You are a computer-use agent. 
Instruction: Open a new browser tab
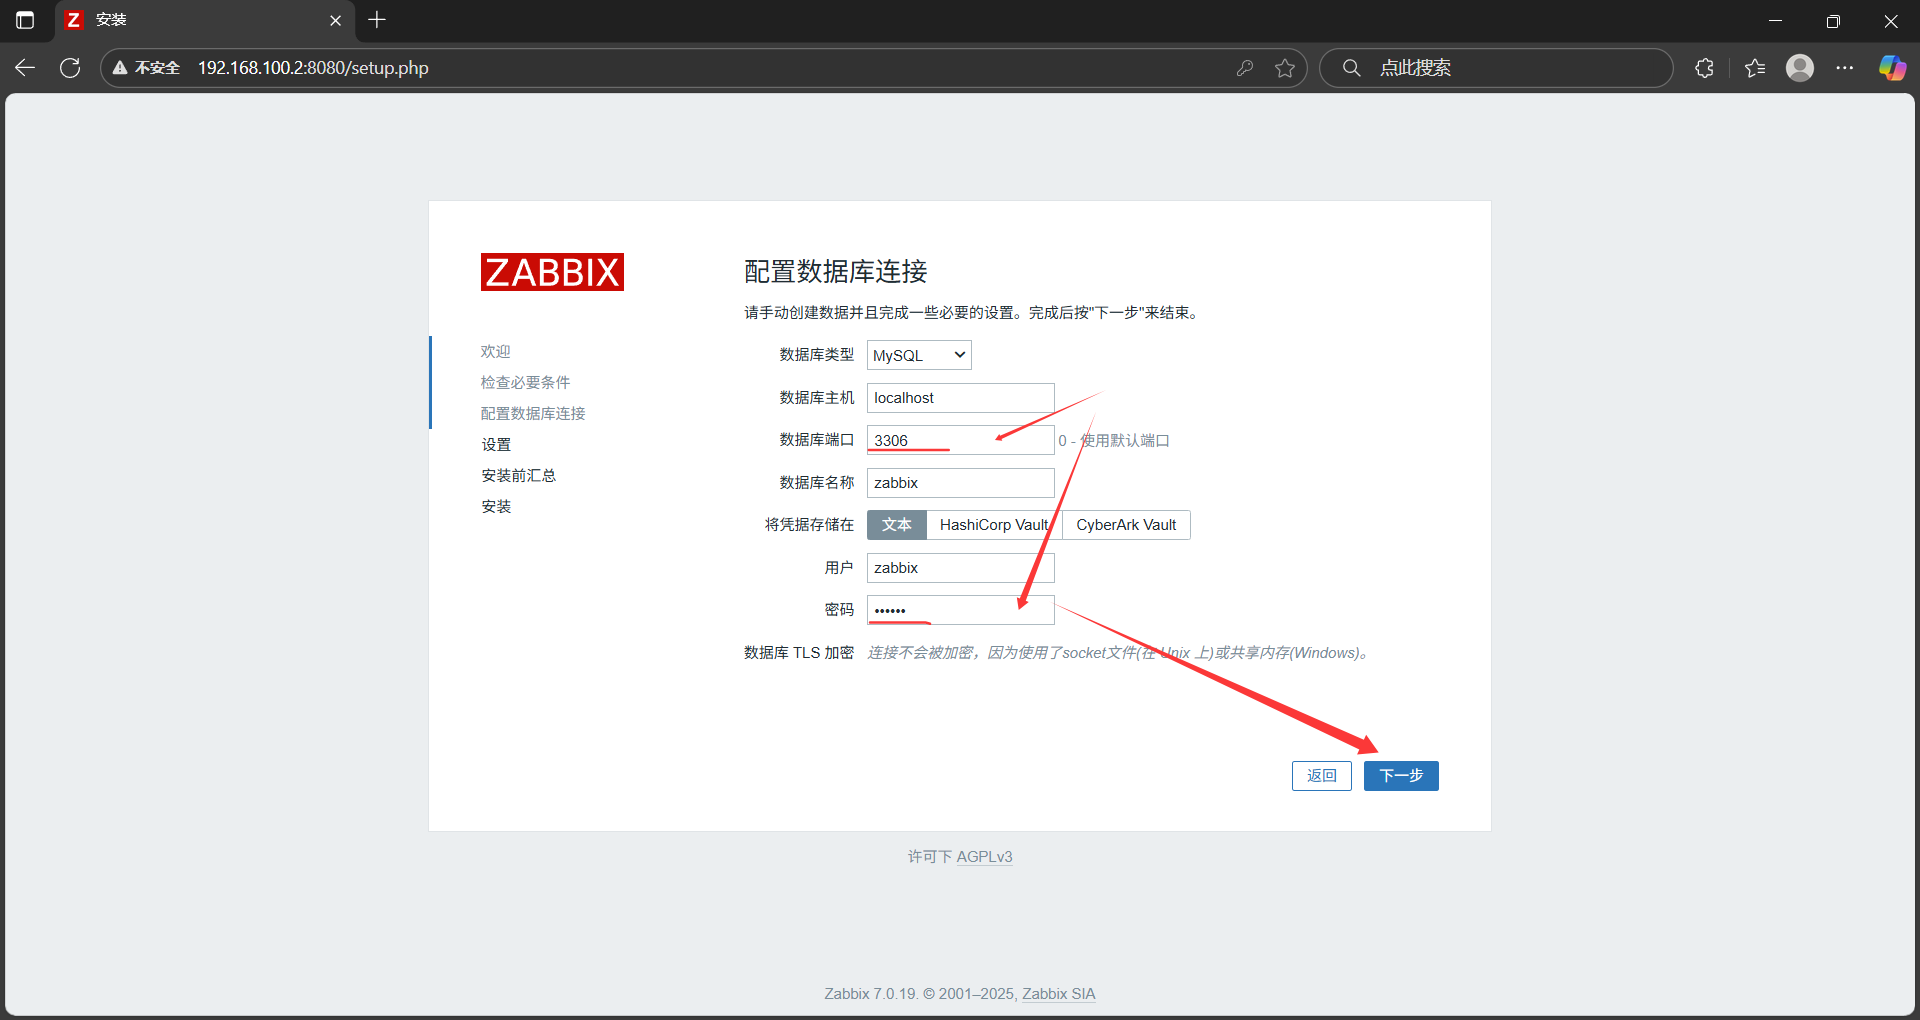pyautogui.click(x=377, y=20)
